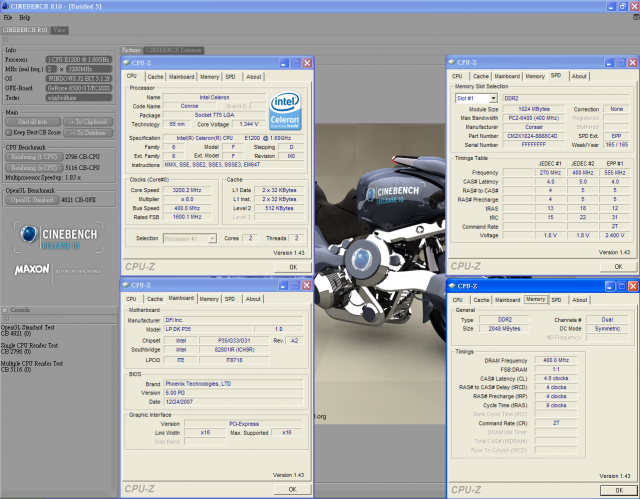
Task: Open About tab in the top-left CPU-Z window
Action: click(253, 77)
